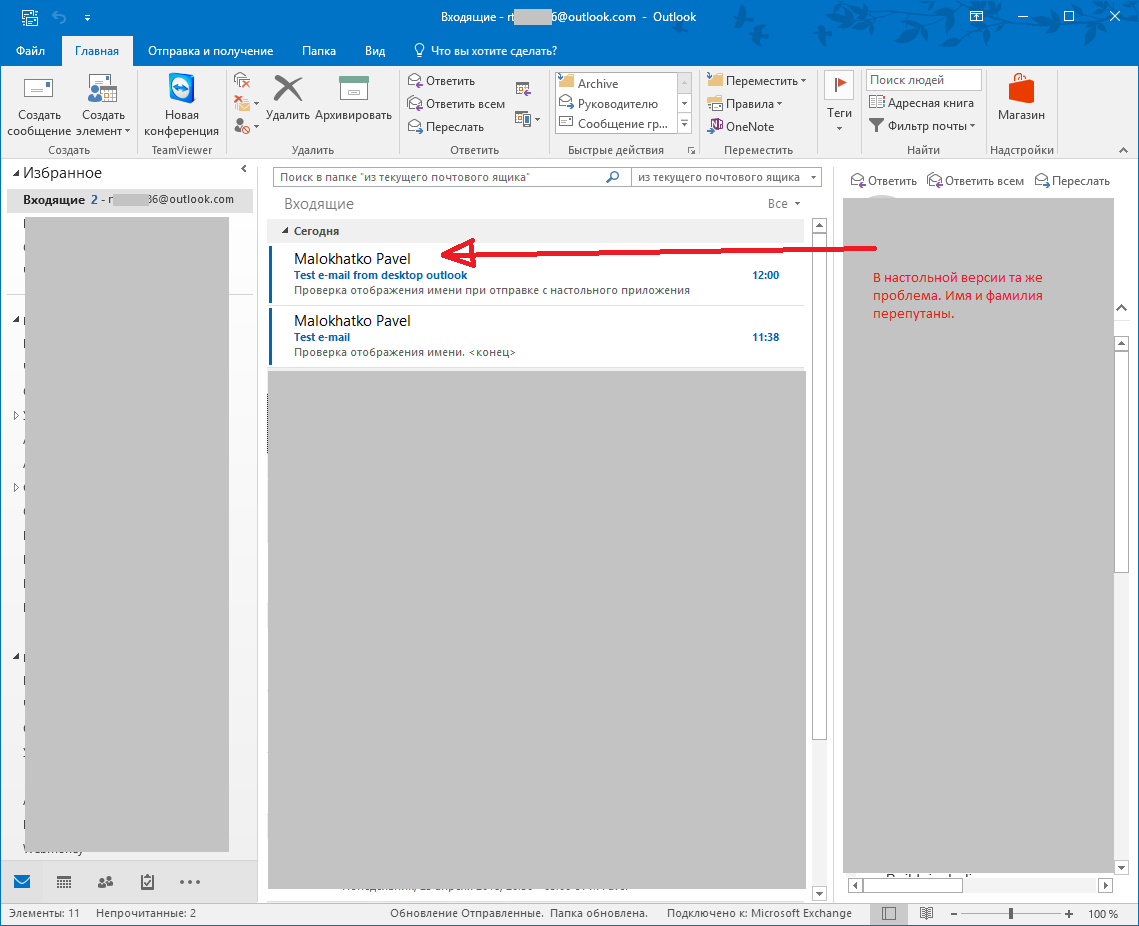Screen dimensions: 1139x926
Task: Select the To Manager quick step
Action: pos(617,103)
